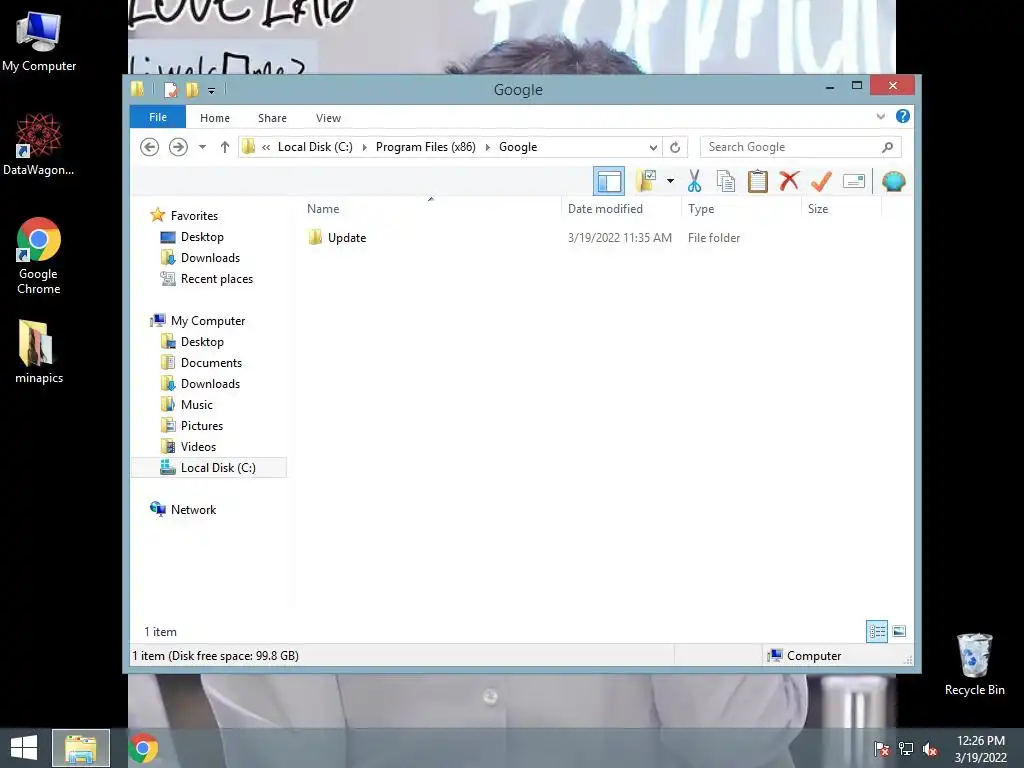Go back with the Back arrow button

click(150, 147)
